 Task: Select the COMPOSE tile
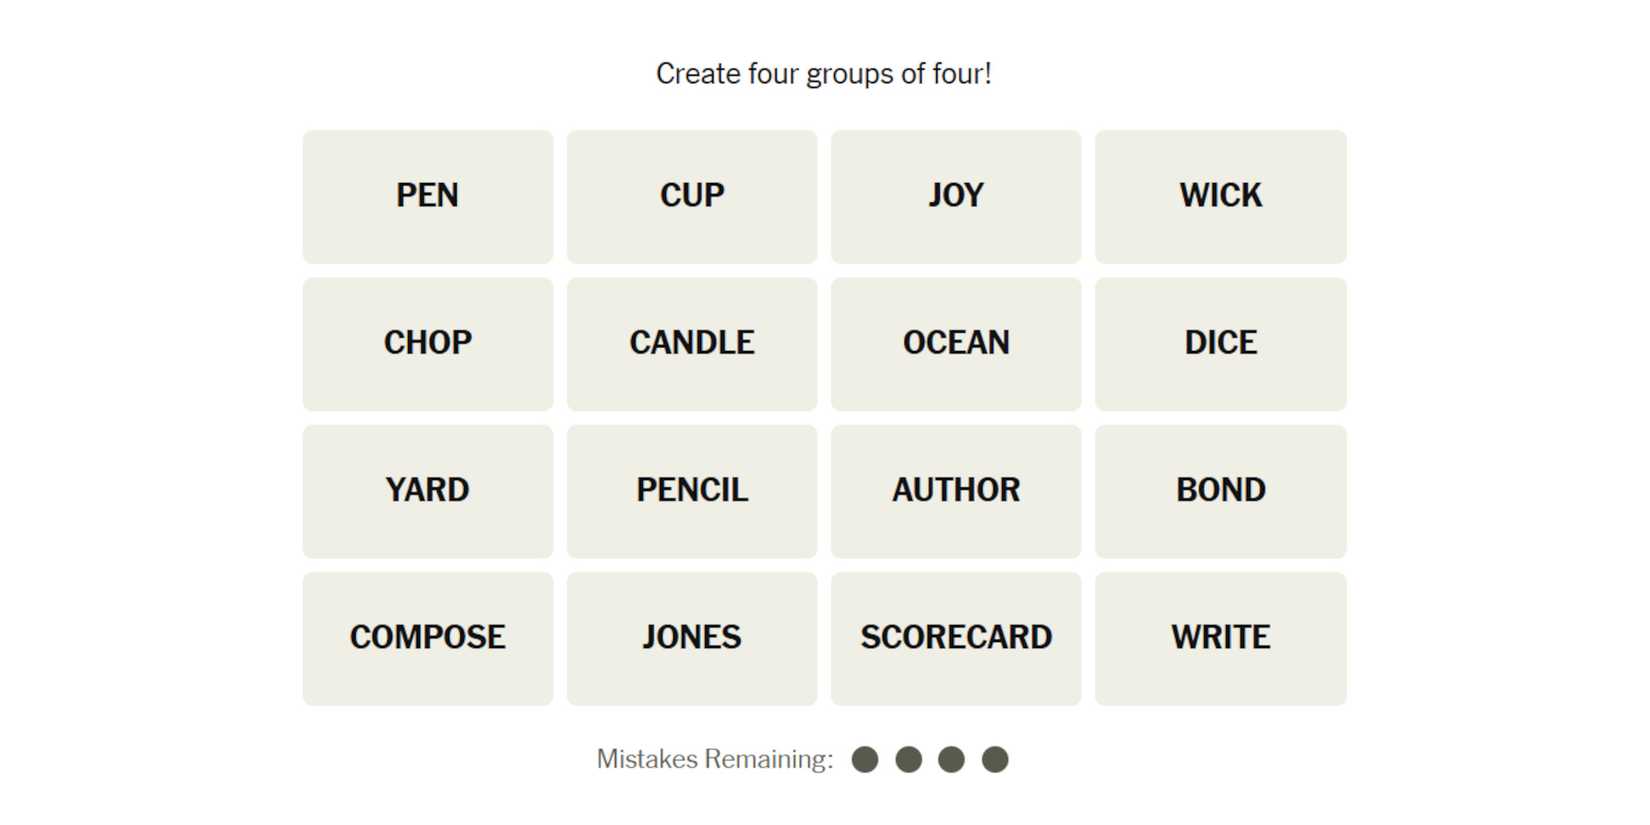point(427,638)
